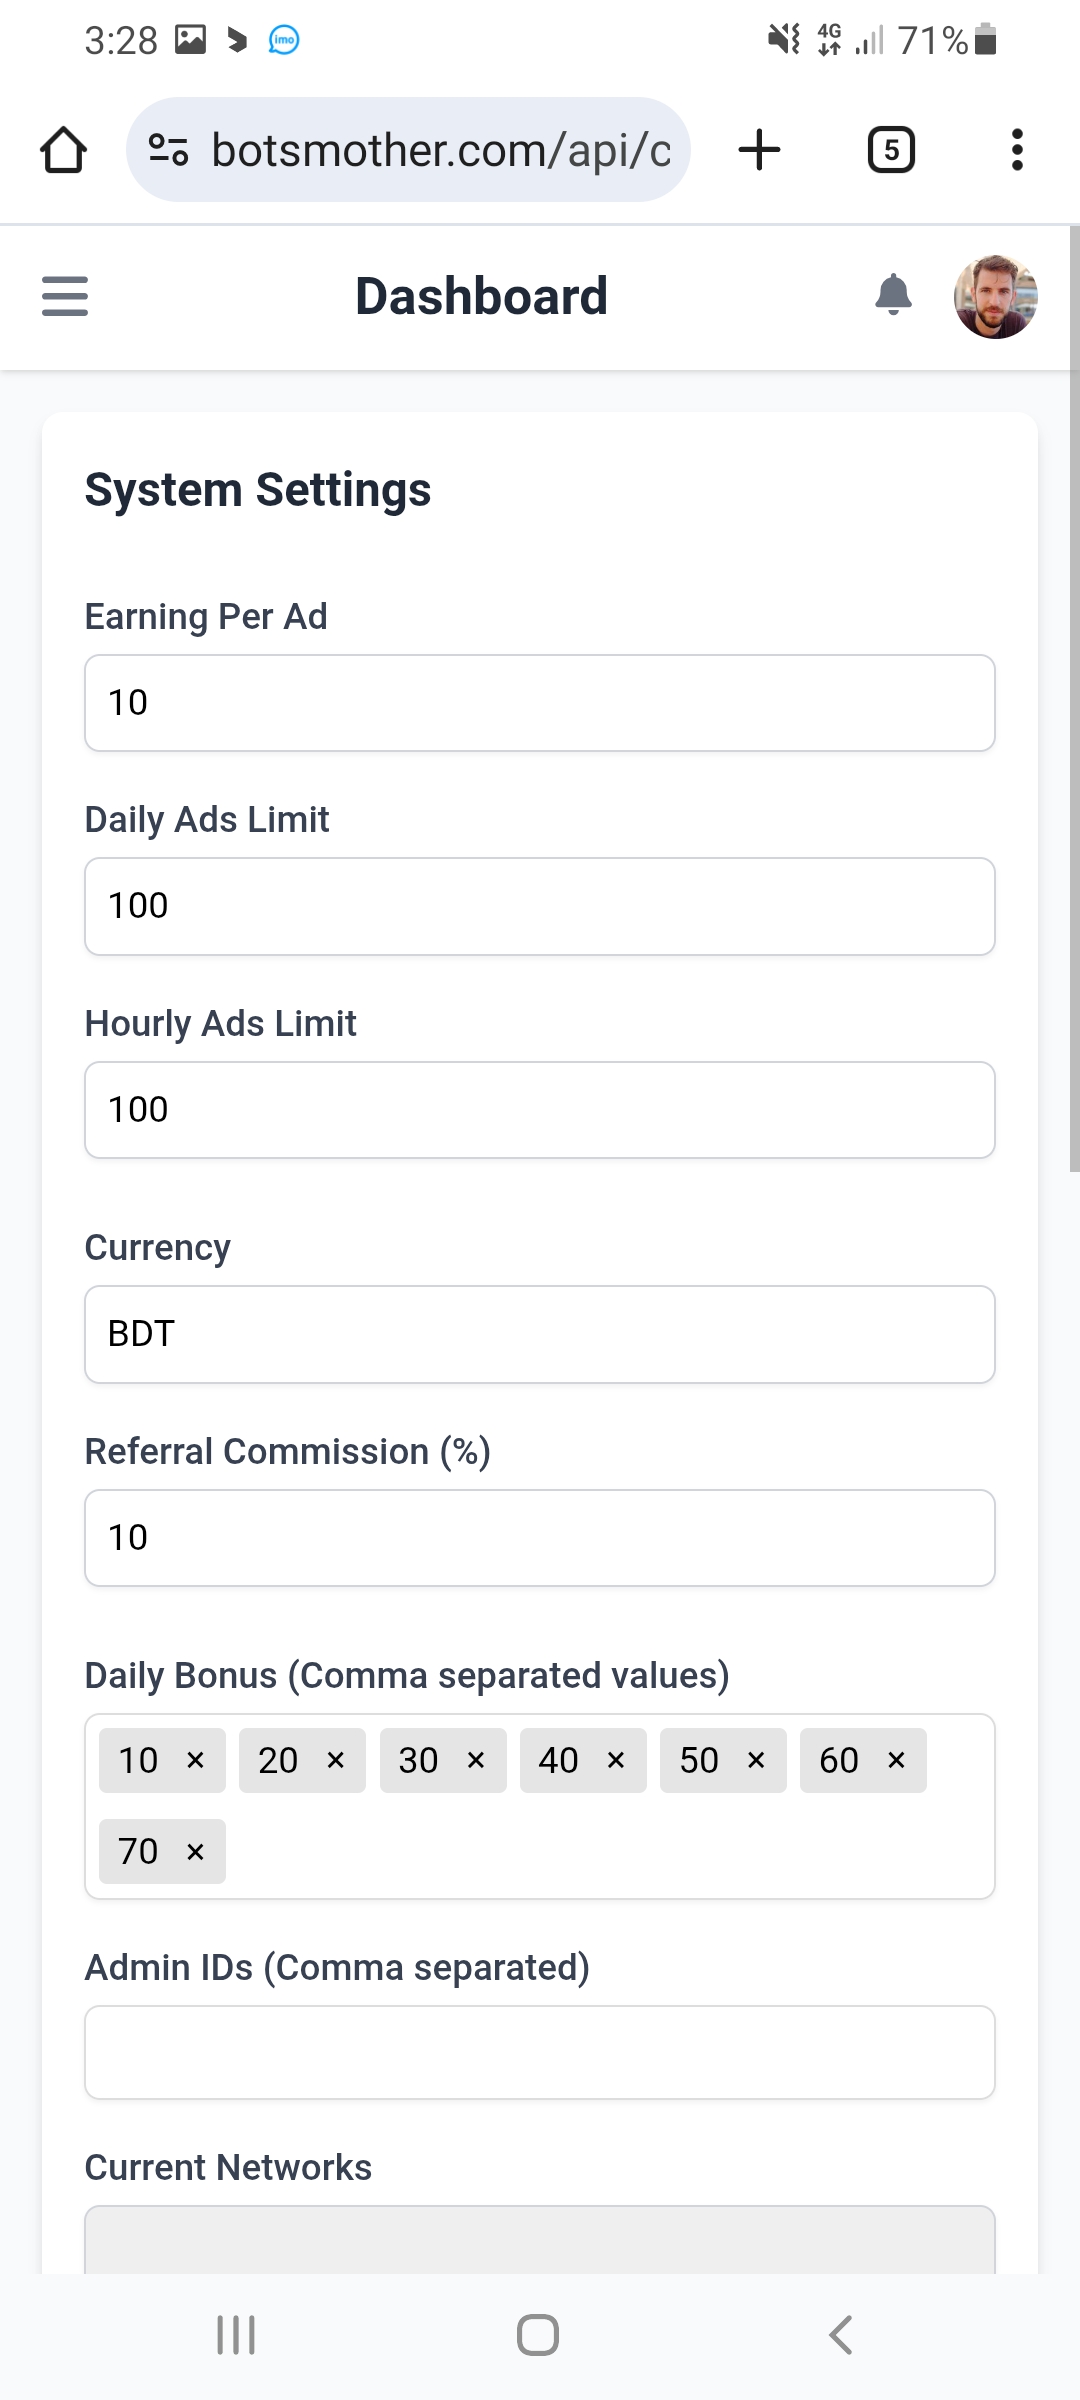This screenshot has width=1080, height=2400.
Task: Open the browser three-dot menu
Action: [1017, 150]
